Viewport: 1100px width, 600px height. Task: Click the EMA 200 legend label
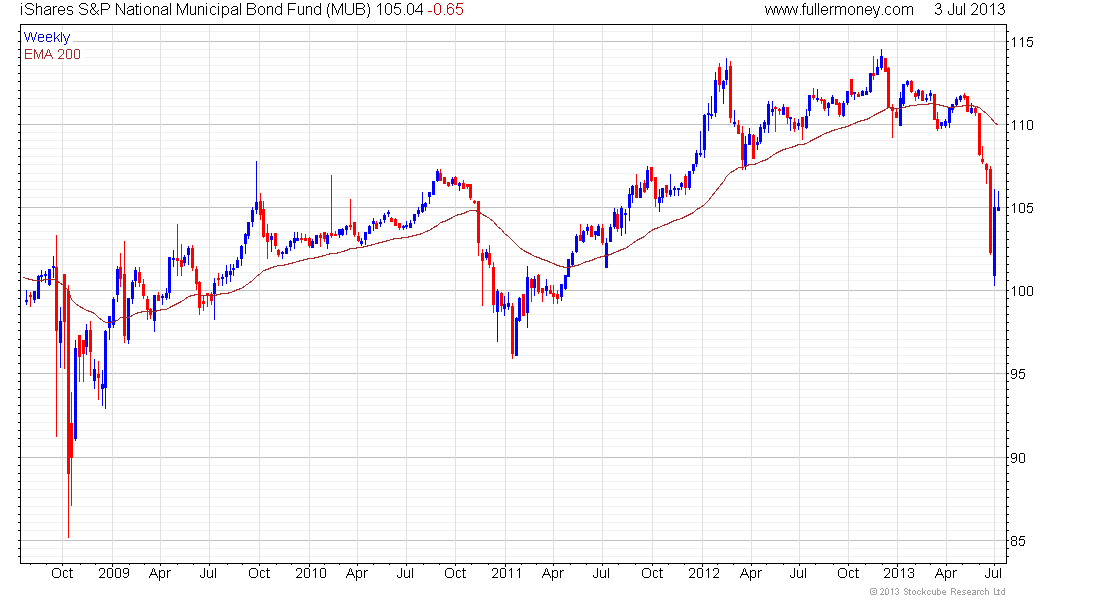click(x=52, y=54)
